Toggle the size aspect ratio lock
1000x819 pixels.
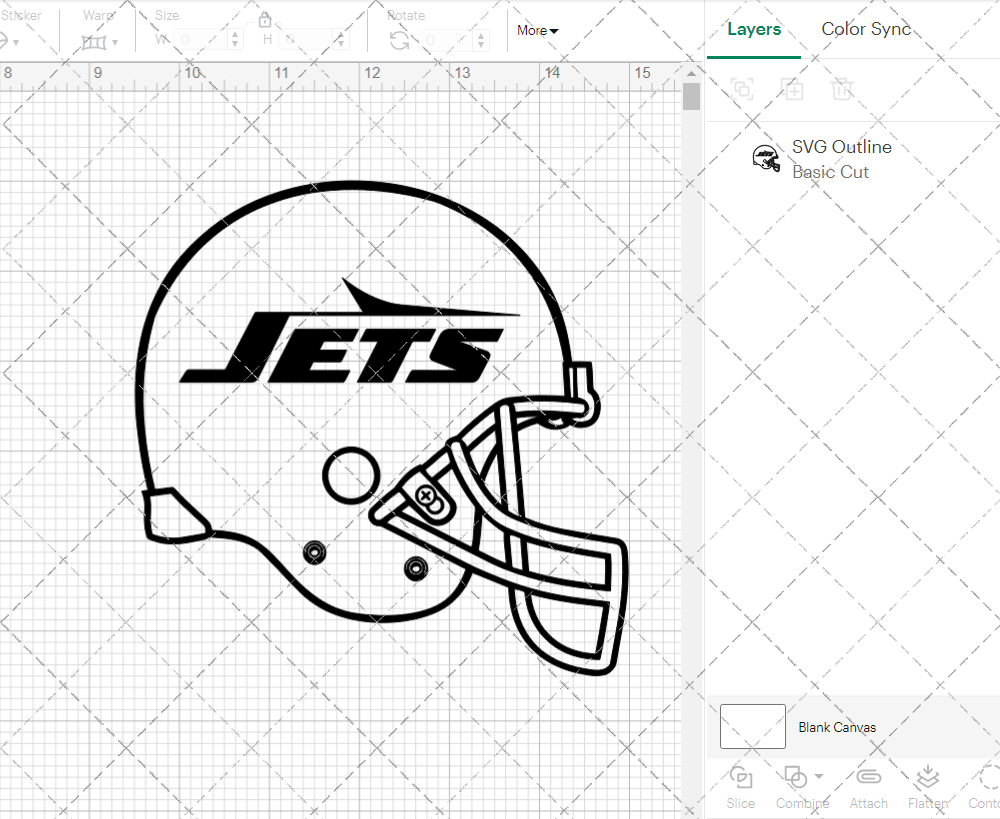coord(265,20)
